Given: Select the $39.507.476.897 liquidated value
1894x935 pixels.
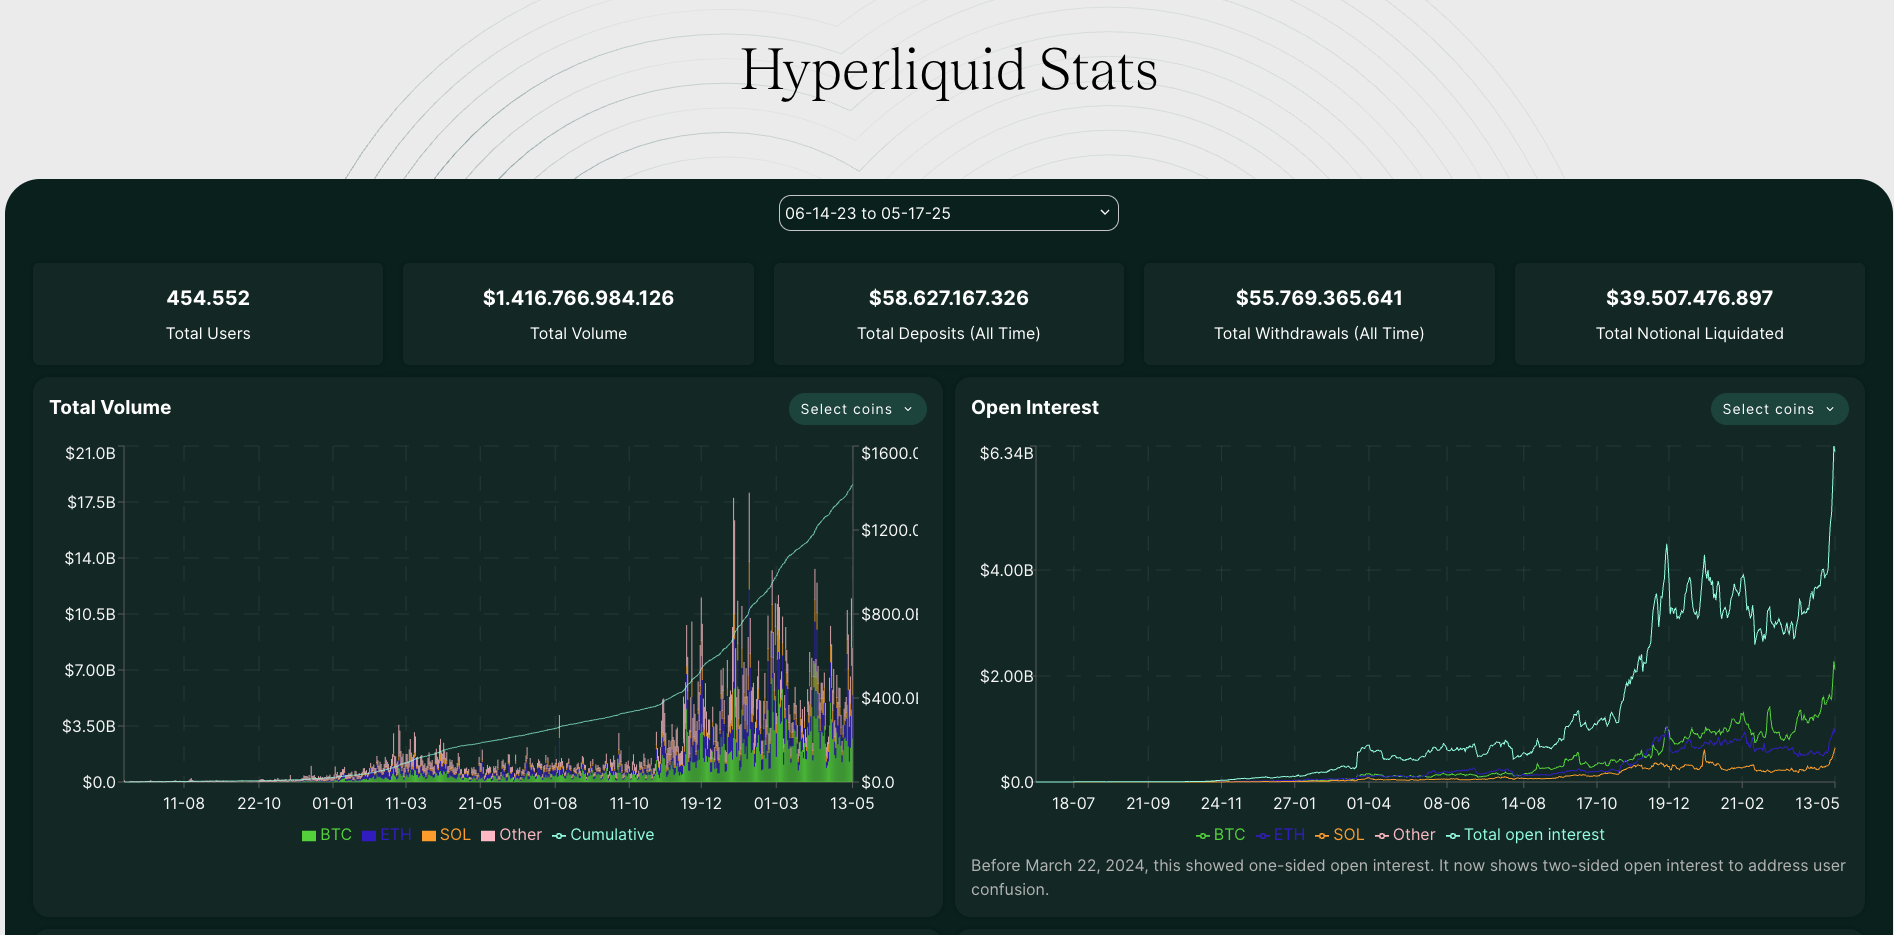Looking at the screenshot, I should pyautogui.click(x=1689, y=298).
